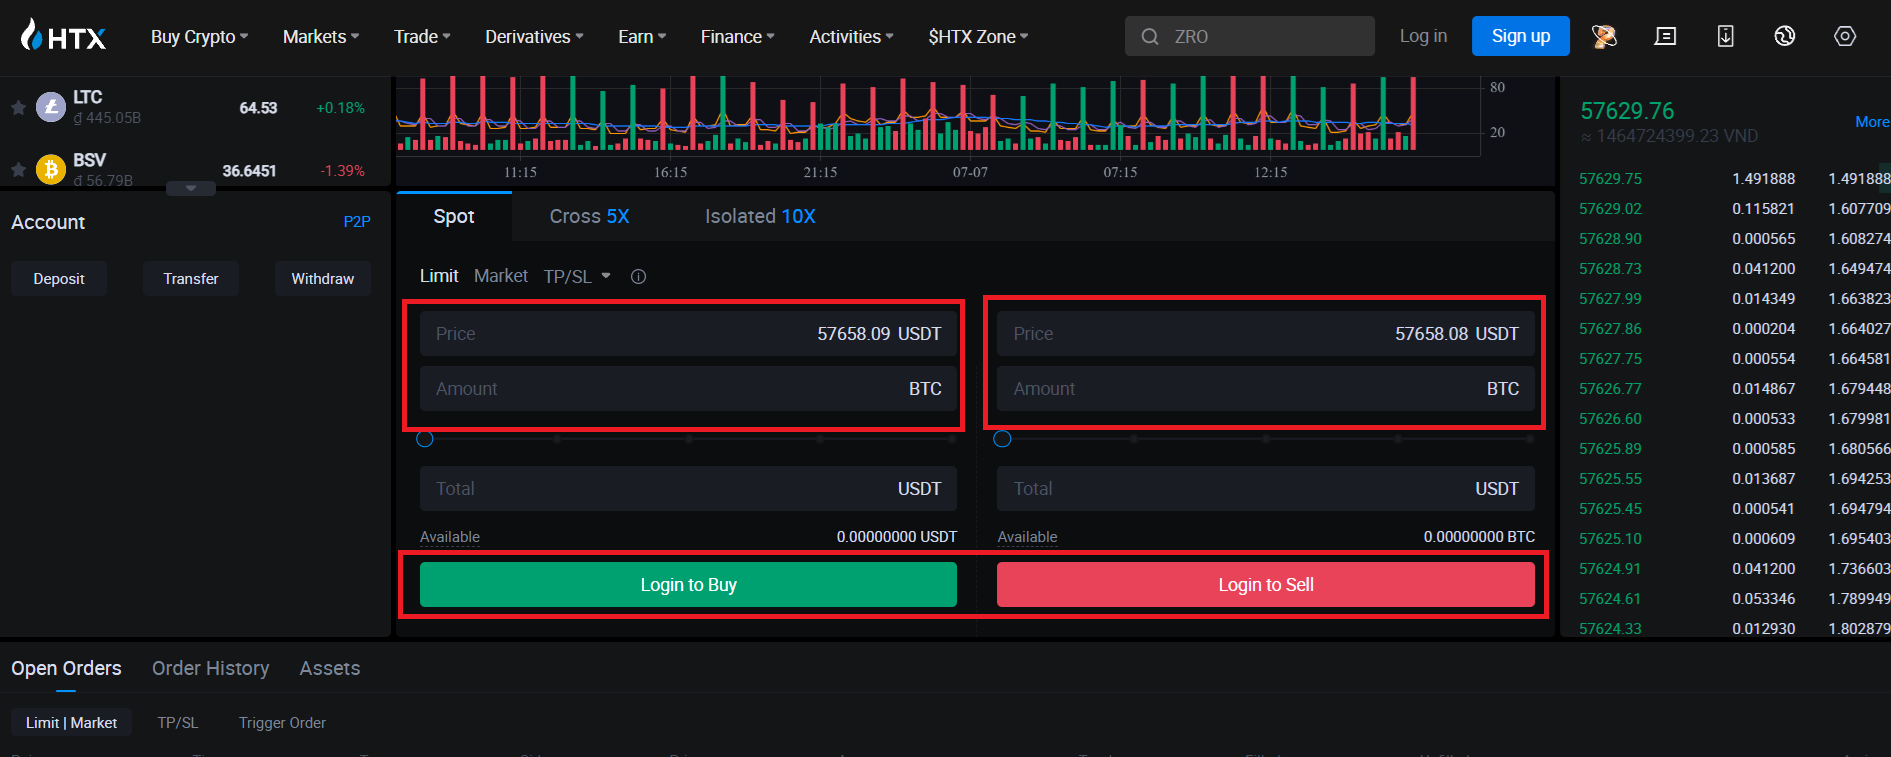Screen dimensions: 1891x757
Task: Favorite BSV with the star icon
Action: 18,170
